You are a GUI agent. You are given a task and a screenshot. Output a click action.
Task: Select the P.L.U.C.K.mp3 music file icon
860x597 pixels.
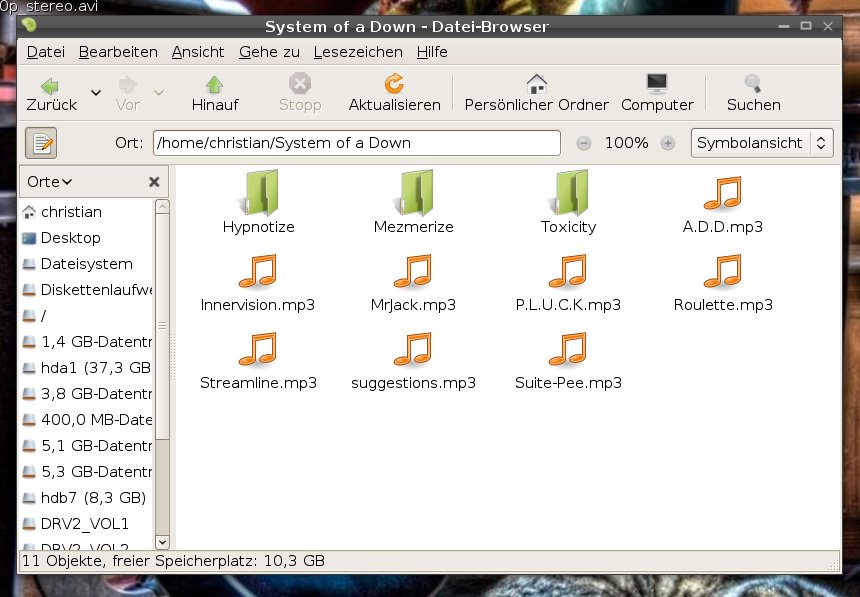point(568,271)
